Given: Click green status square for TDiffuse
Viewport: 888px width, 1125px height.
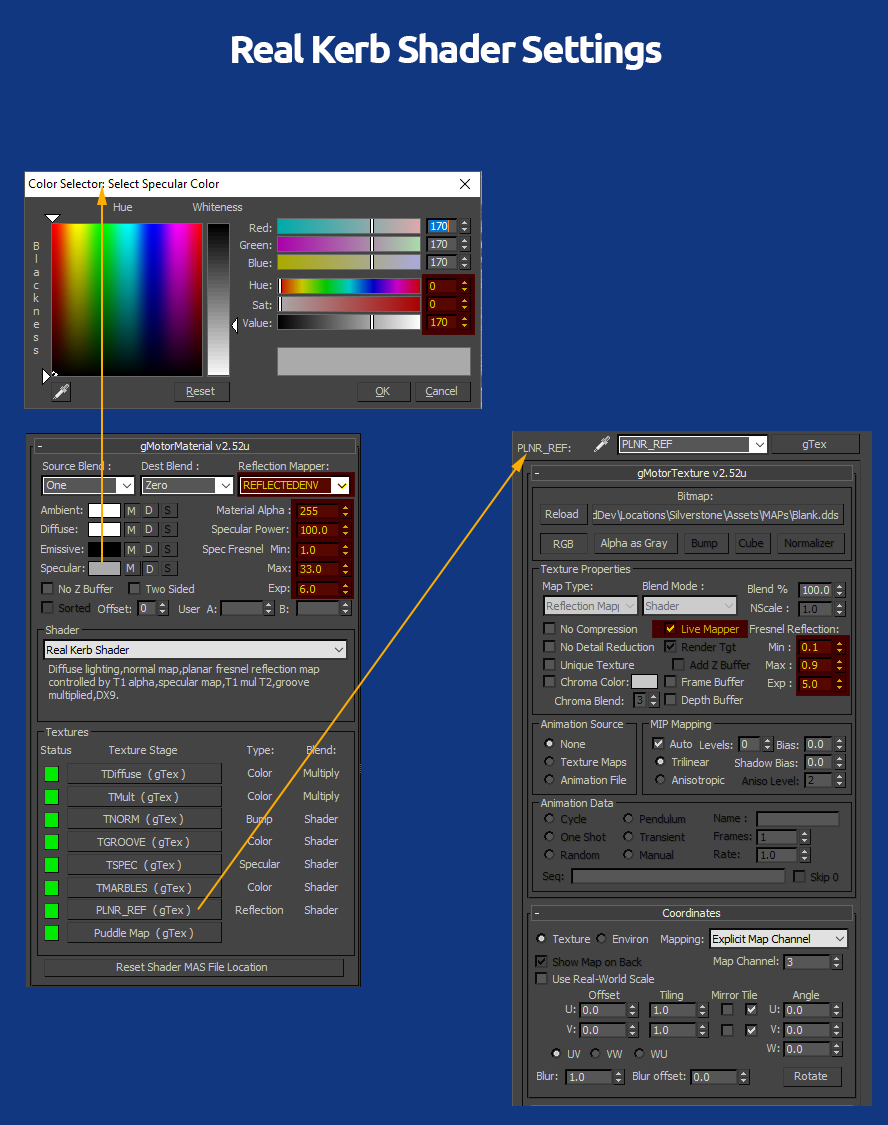Looking at the screenshot, I should (52, 774).
